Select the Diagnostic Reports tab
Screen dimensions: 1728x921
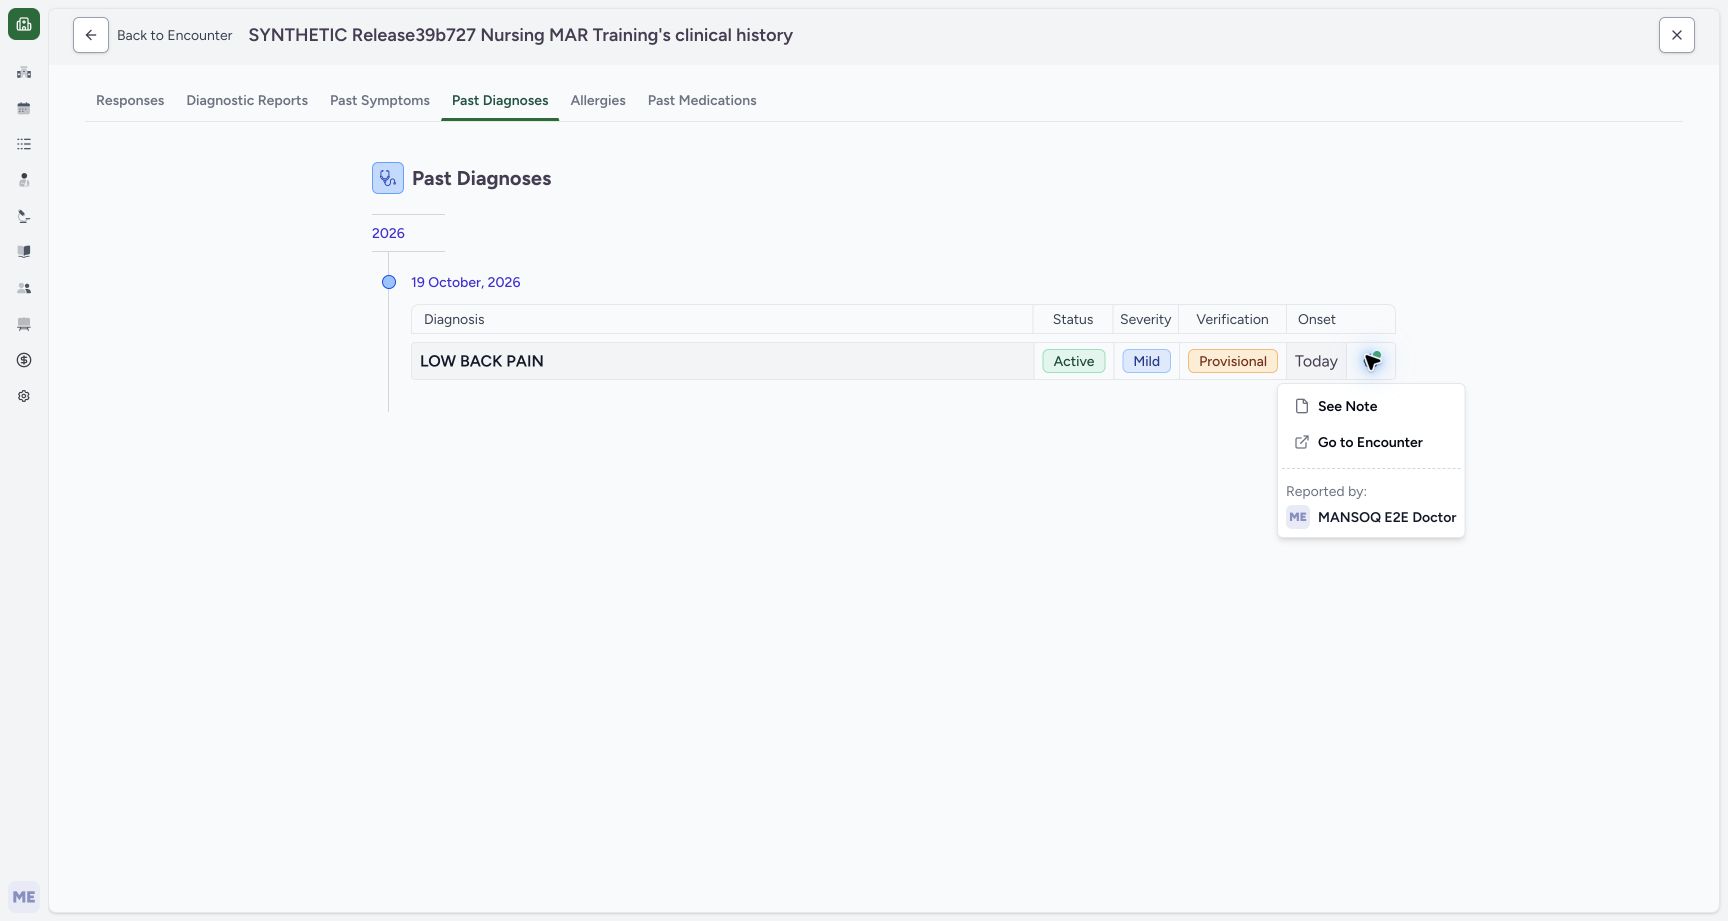click(x=247, y=100)
